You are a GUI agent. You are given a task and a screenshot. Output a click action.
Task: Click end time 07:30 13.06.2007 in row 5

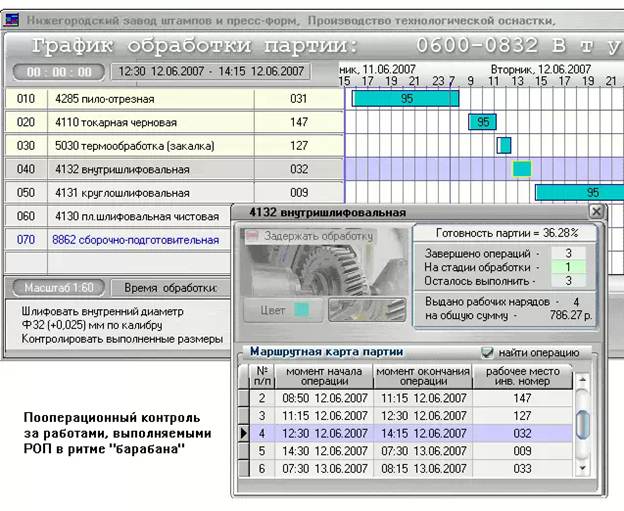[x=423, y=451]
